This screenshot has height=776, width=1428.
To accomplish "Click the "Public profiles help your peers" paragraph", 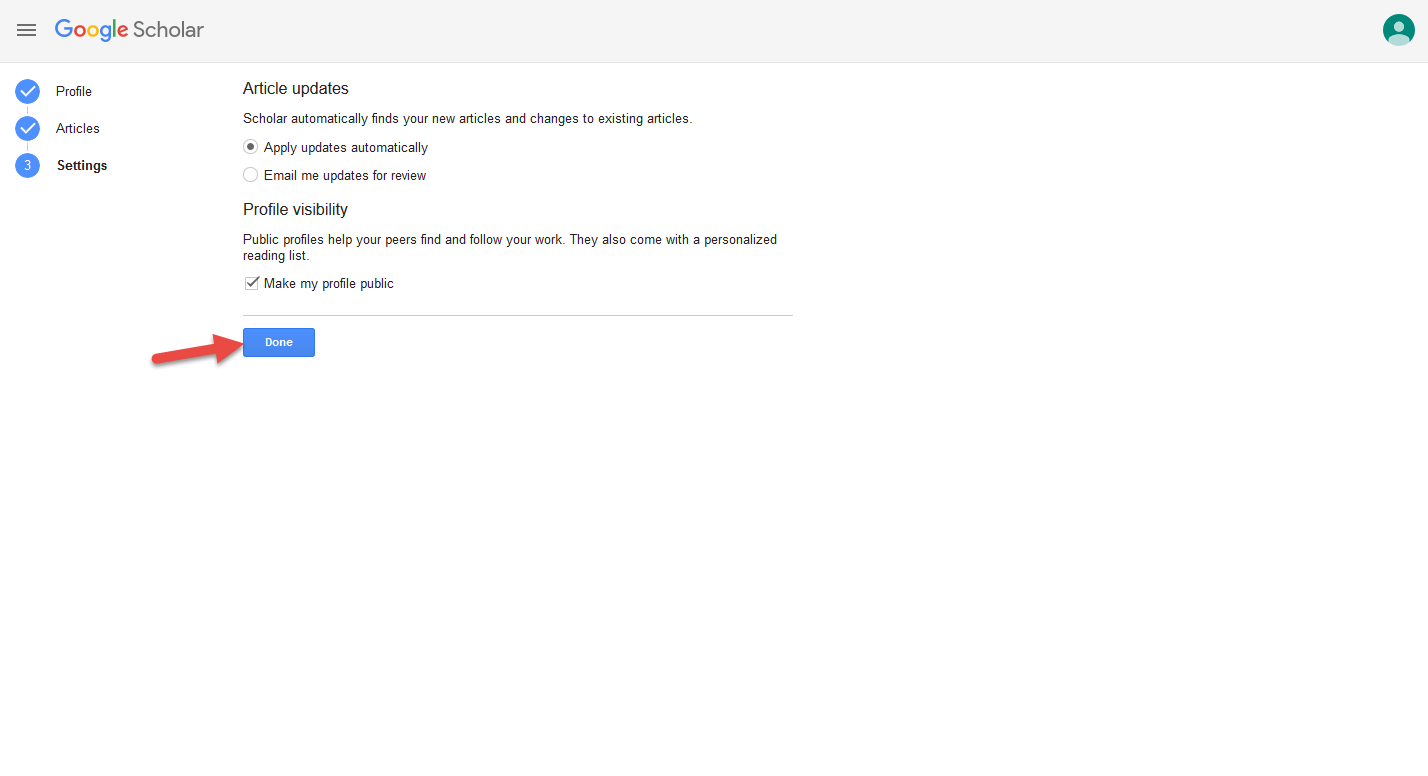I will coord(509,247).
